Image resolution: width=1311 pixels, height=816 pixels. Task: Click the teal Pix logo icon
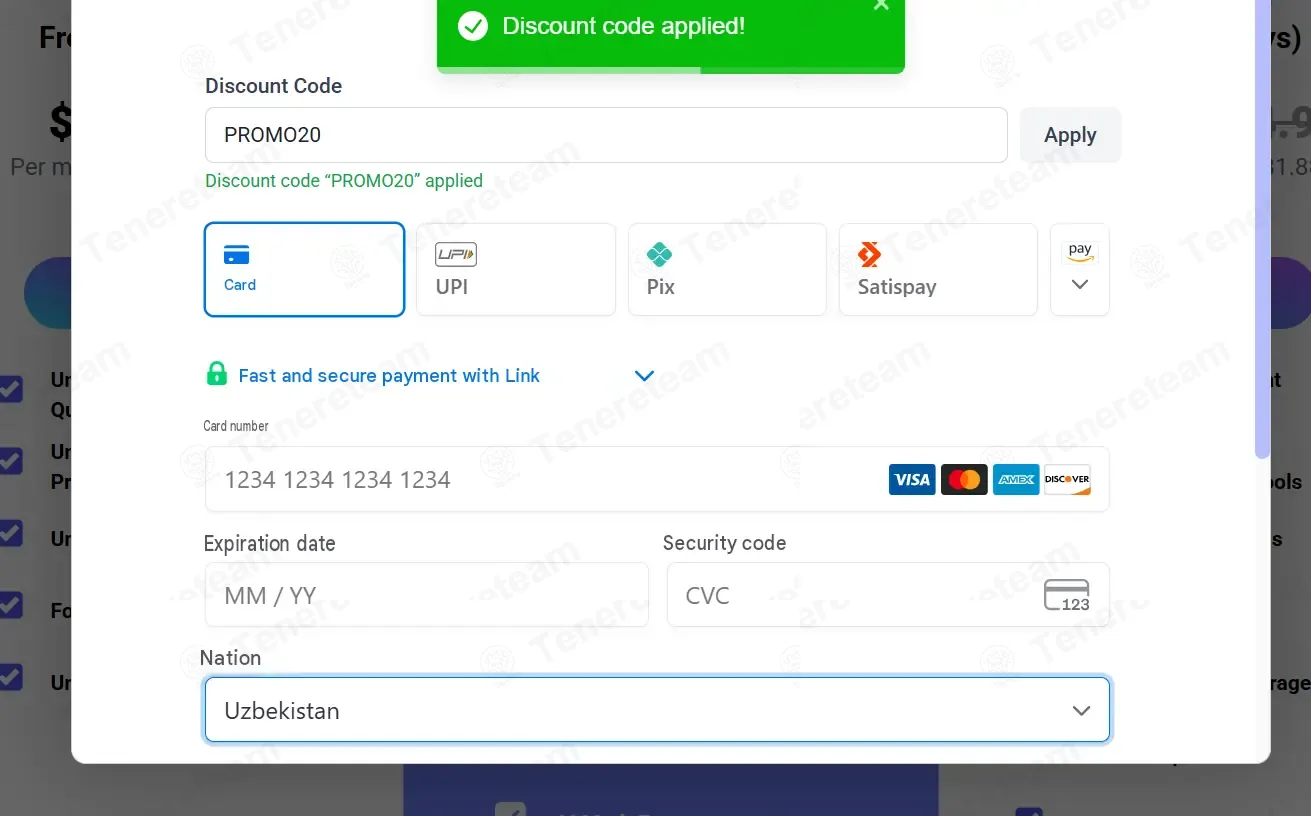(x=659, y=255)
